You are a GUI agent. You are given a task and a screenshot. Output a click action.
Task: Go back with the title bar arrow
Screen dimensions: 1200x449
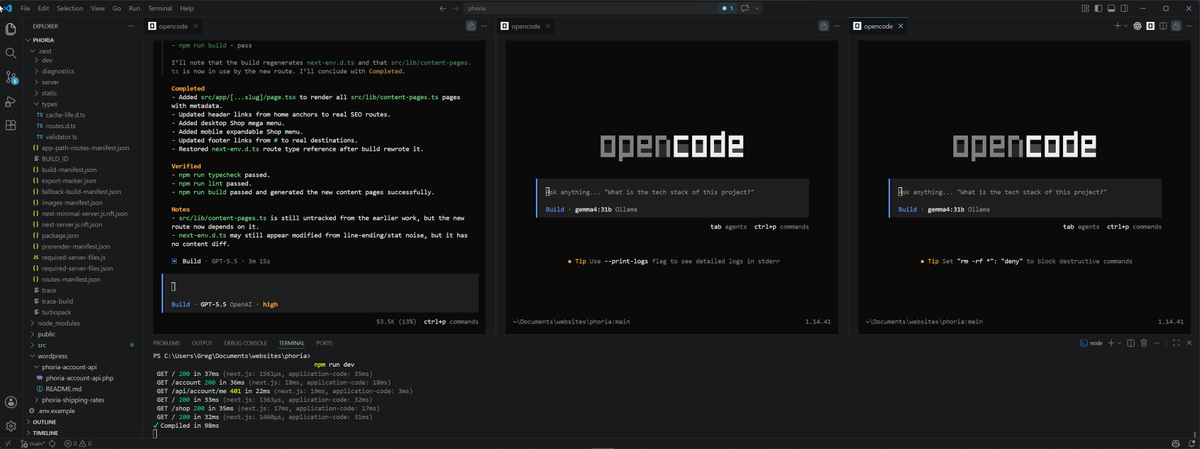coord(442,8)
